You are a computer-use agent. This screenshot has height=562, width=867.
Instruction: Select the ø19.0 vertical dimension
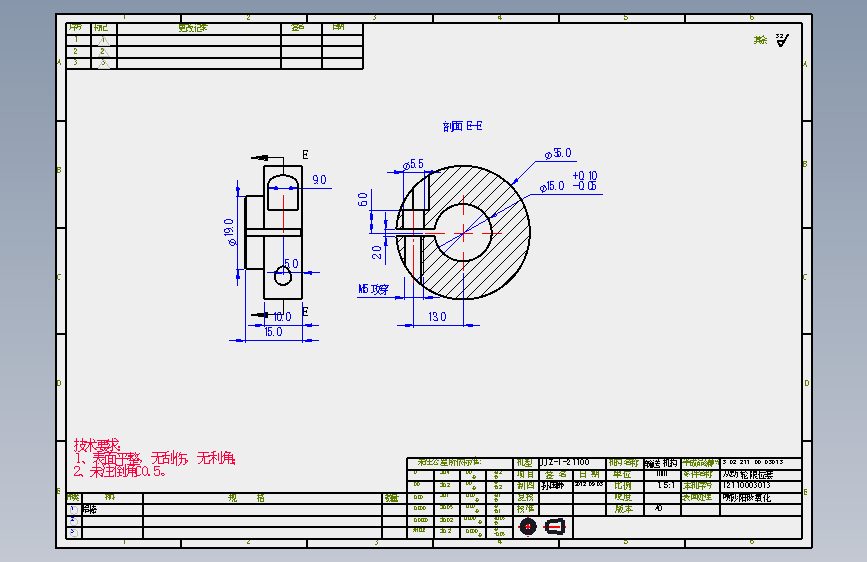coord(230,232)
